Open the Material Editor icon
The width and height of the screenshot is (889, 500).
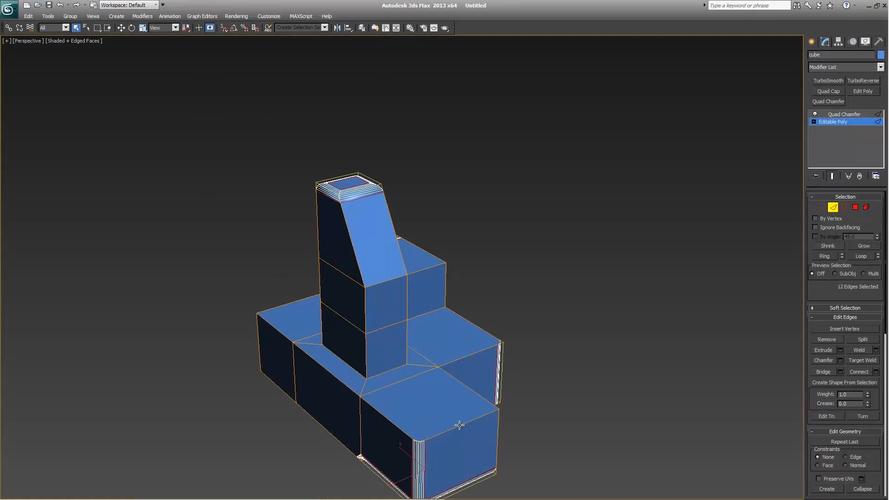(410, 28)
